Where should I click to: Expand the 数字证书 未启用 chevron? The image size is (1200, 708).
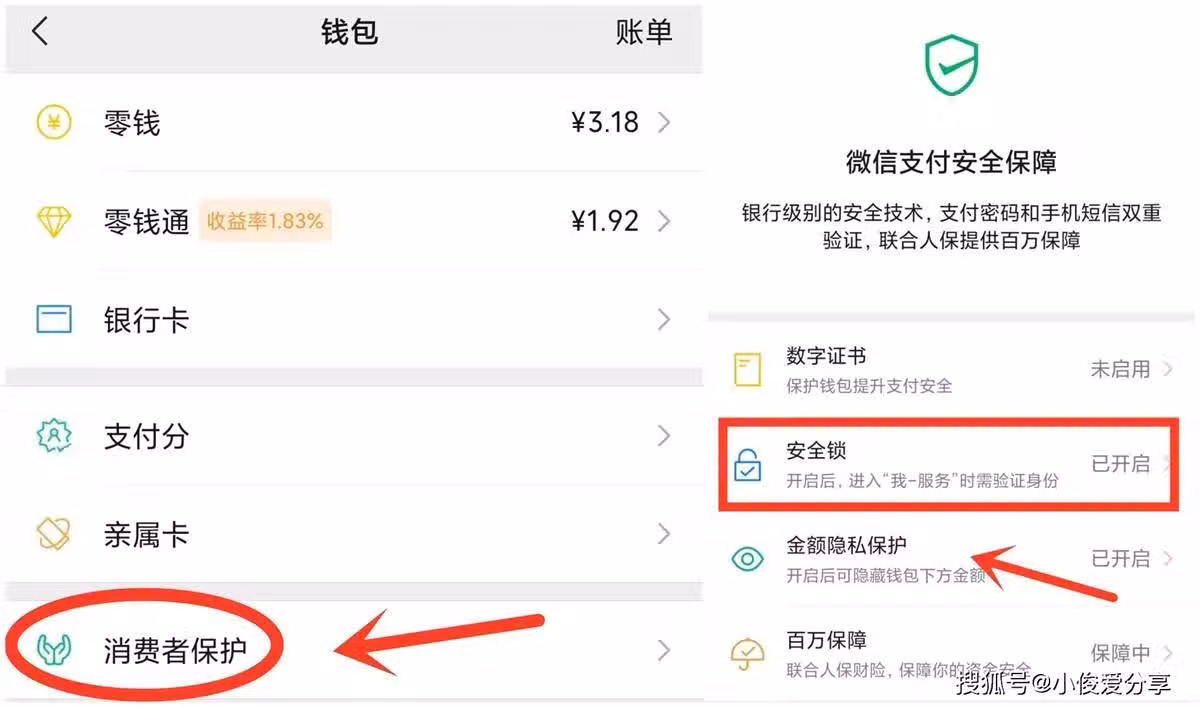pos(1168,369)
